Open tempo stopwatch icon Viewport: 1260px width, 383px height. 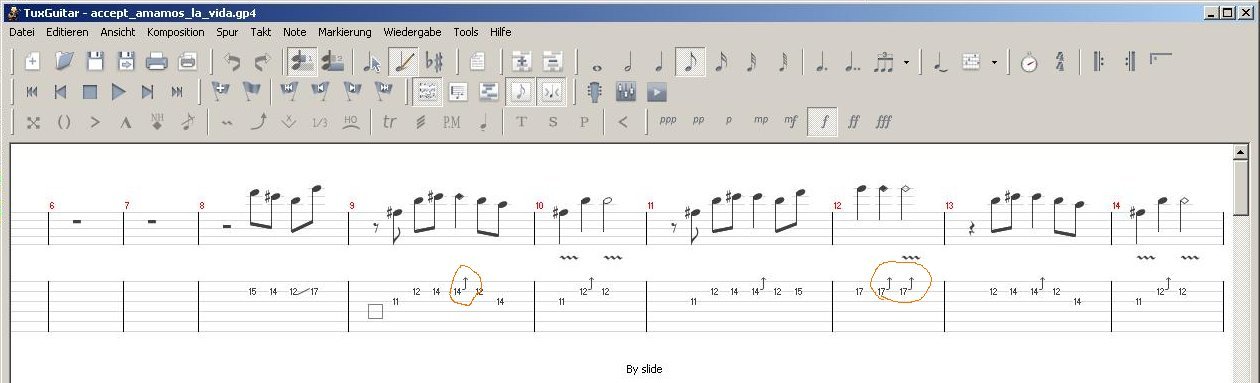click(x=1029, y=63)
